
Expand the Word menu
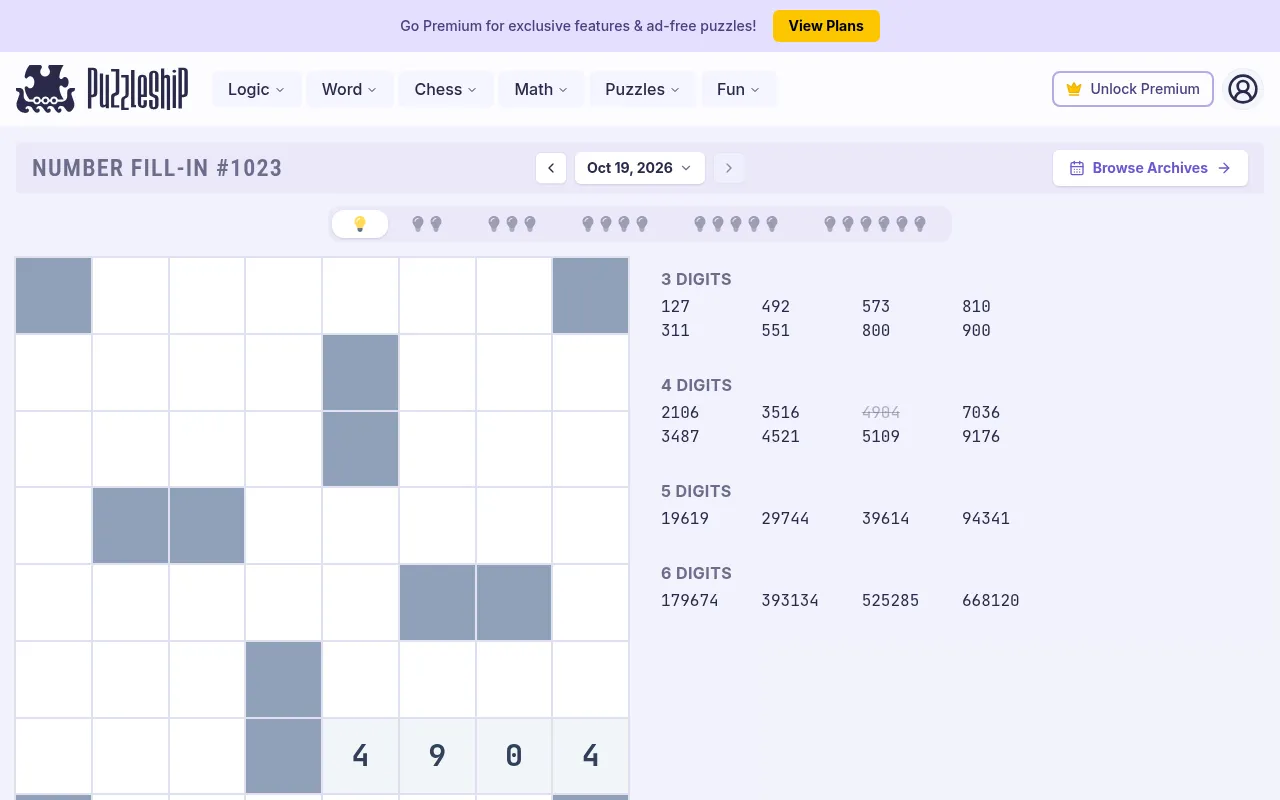350,89
